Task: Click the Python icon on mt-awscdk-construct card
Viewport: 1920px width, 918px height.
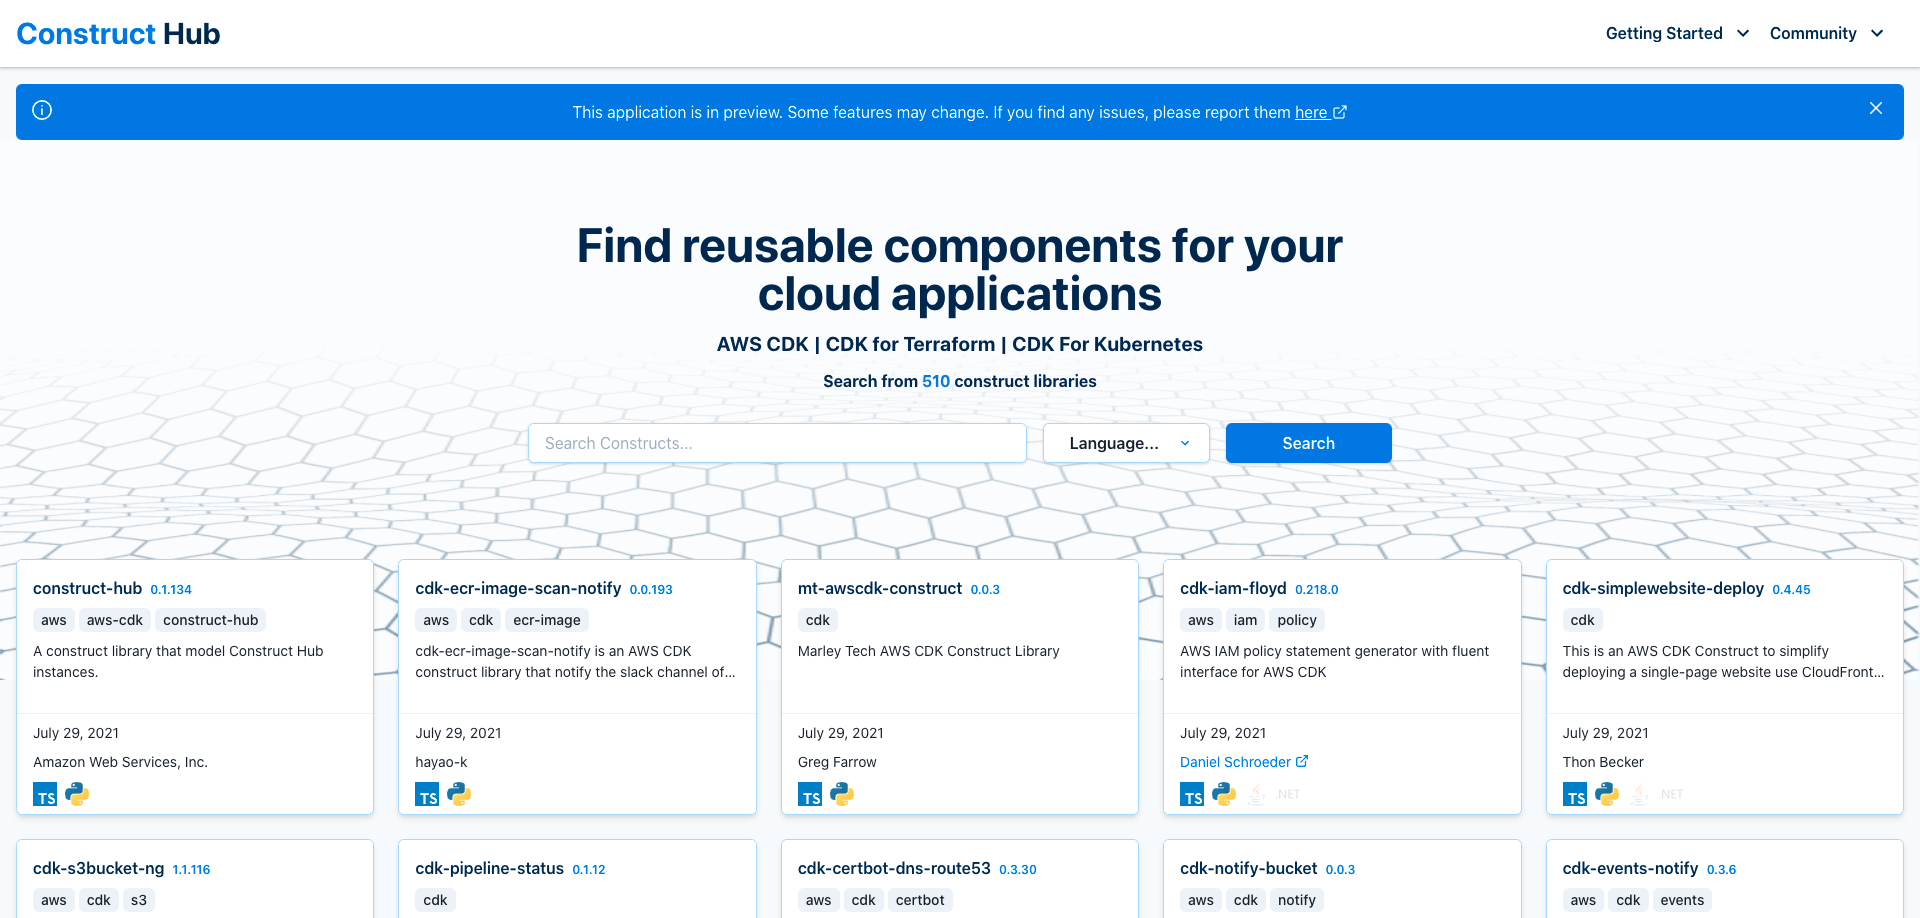Action: coord(842,794)
